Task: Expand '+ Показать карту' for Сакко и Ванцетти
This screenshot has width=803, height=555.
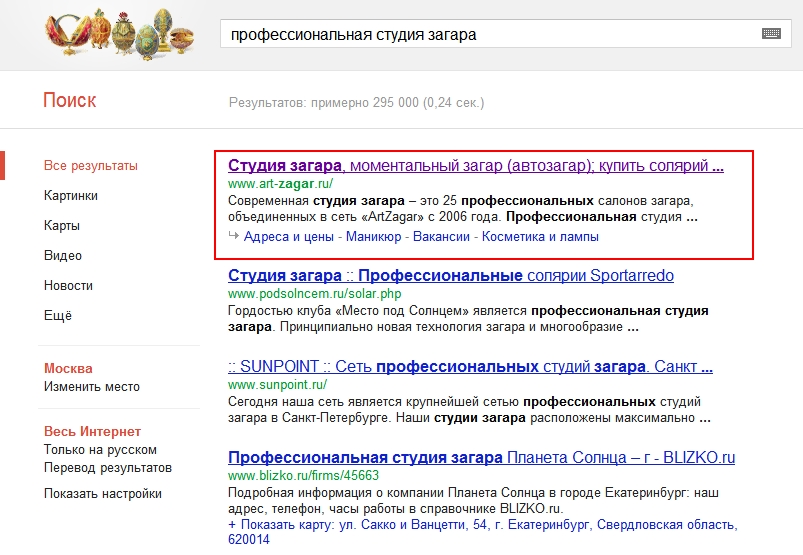Action: coord(482,532)
